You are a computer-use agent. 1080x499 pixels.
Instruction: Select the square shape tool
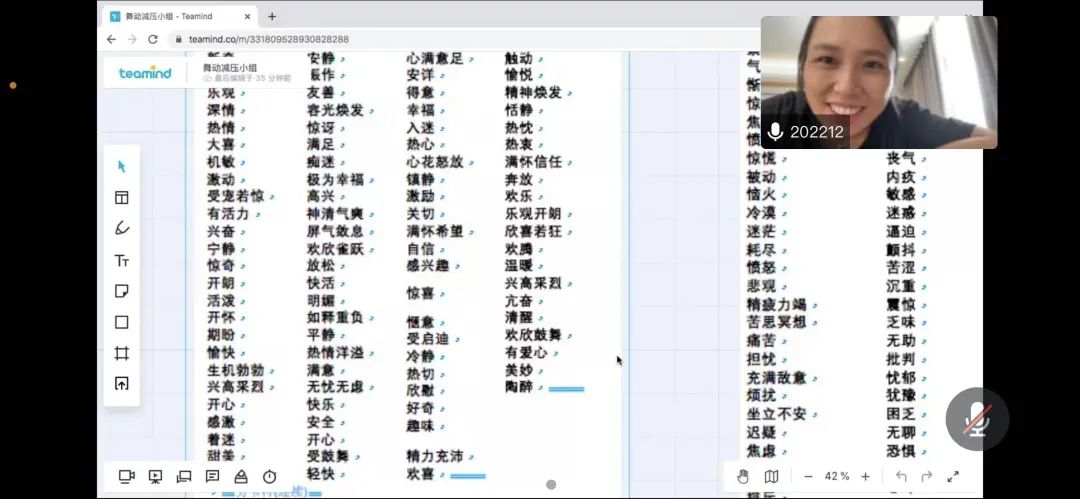[122, 322]
